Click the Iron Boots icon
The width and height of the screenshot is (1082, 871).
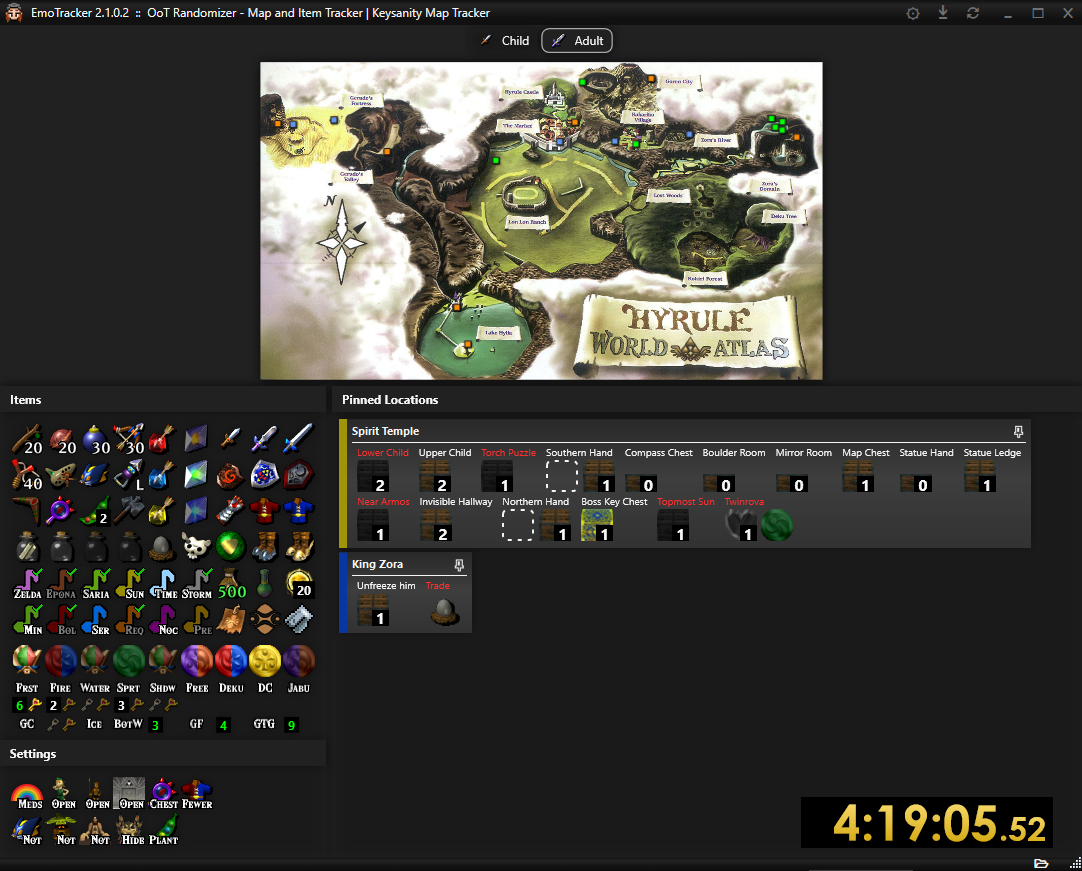(265, 545)
